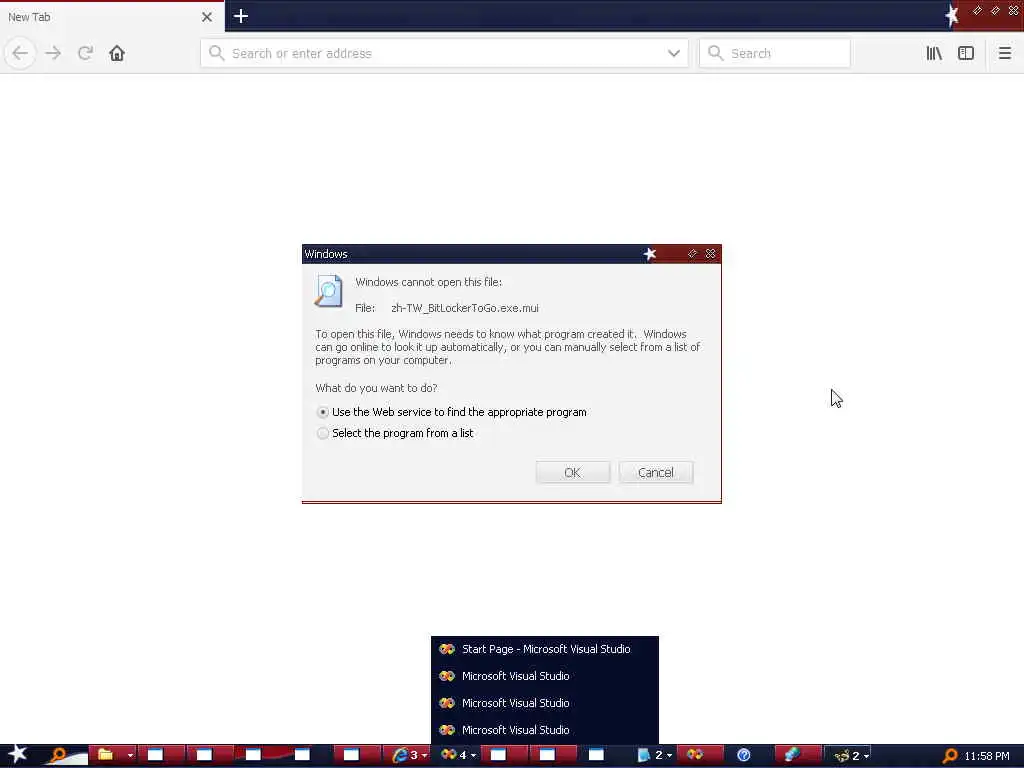Click the magnifier icon in Search box
1024x768 pixels.
pyautogui.click(x=716, y=53)
